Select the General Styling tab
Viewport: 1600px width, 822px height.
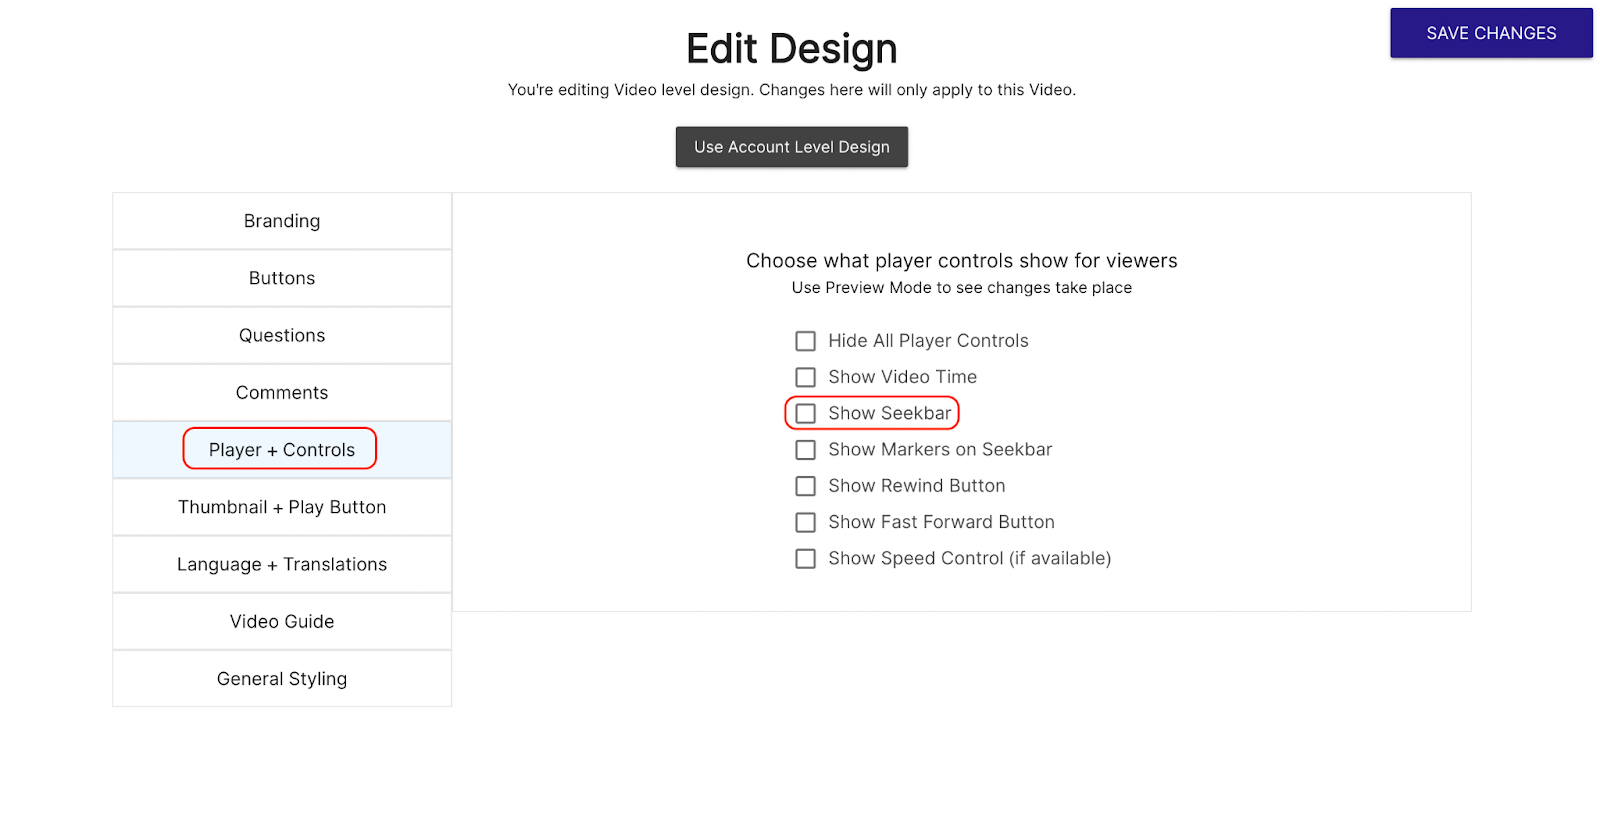(x=282, y=679)
